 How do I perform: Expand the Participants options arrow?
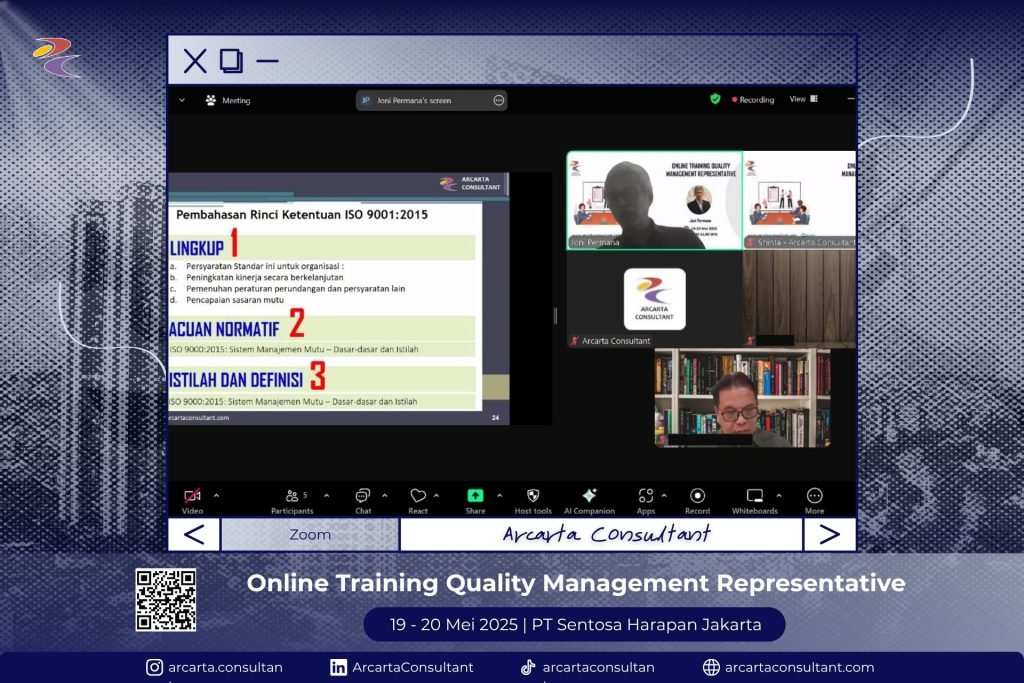(x=329, y=495)
